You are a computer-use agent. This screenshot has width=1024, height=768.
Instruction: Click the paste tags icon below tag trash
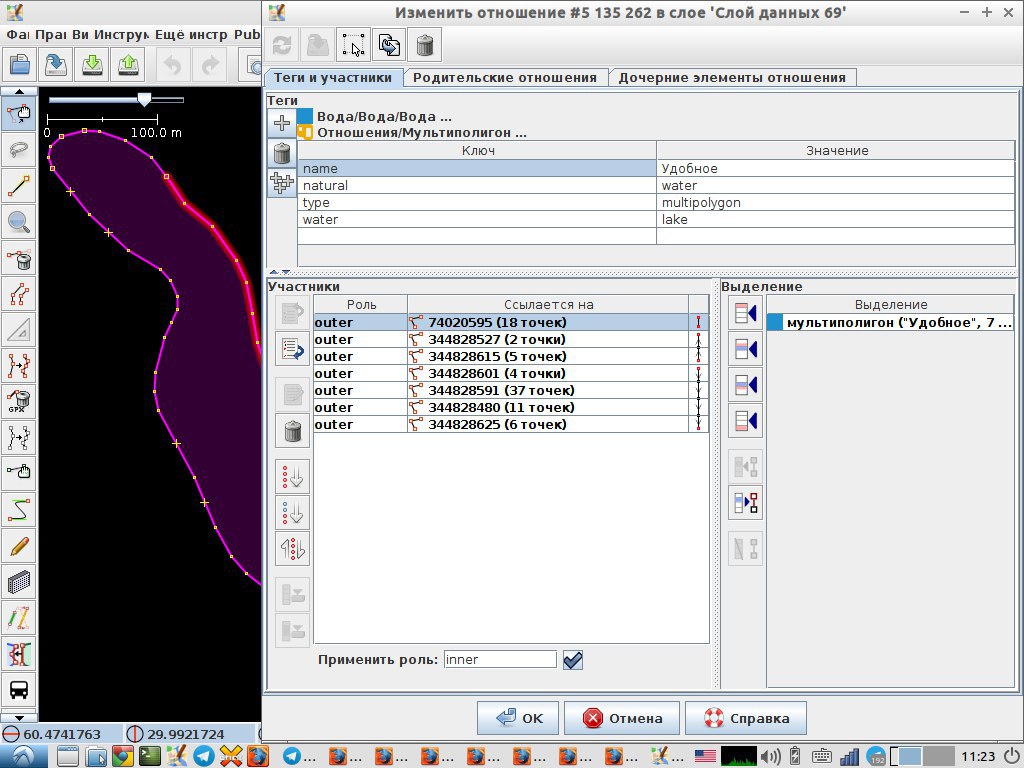pos(282,184)
